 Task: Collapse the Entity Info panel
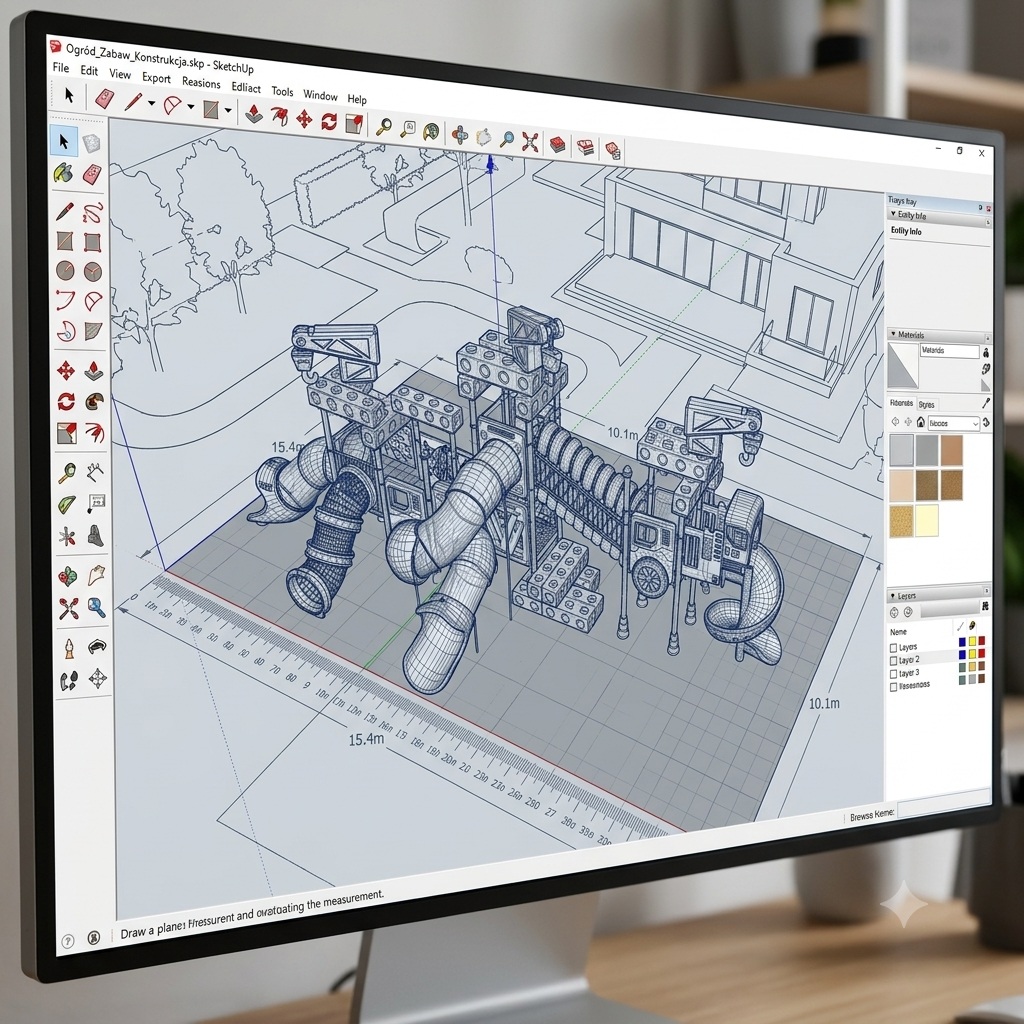point(893,214)
